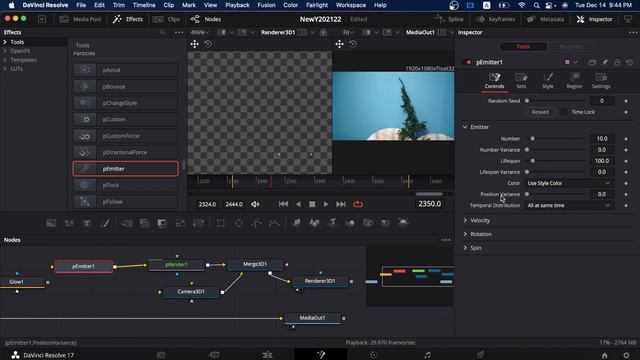The image size is (640, 360).
Task: Adjust the Random Seed slider handle
Action: 527,101
